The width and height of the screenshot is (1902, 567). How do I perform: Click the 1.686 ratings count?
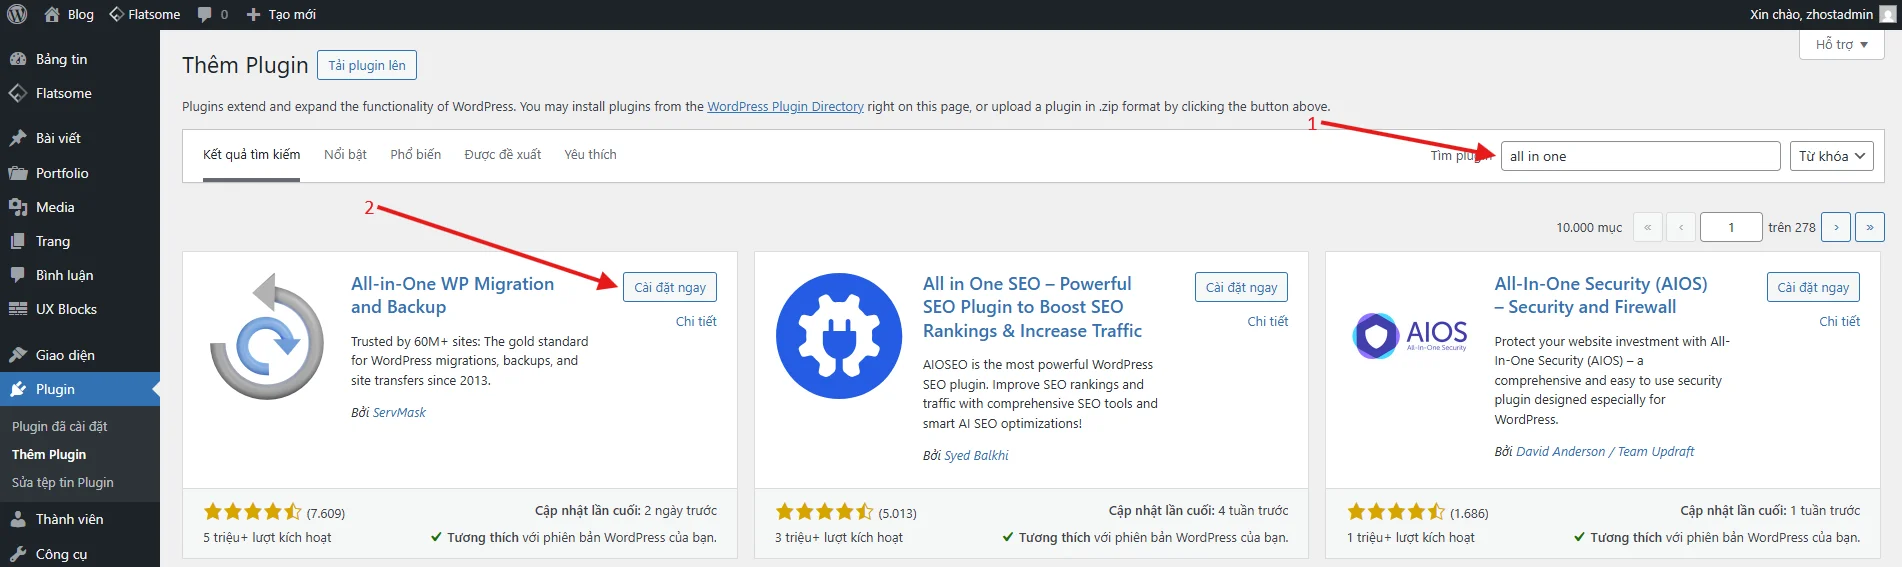[1469, 513]
